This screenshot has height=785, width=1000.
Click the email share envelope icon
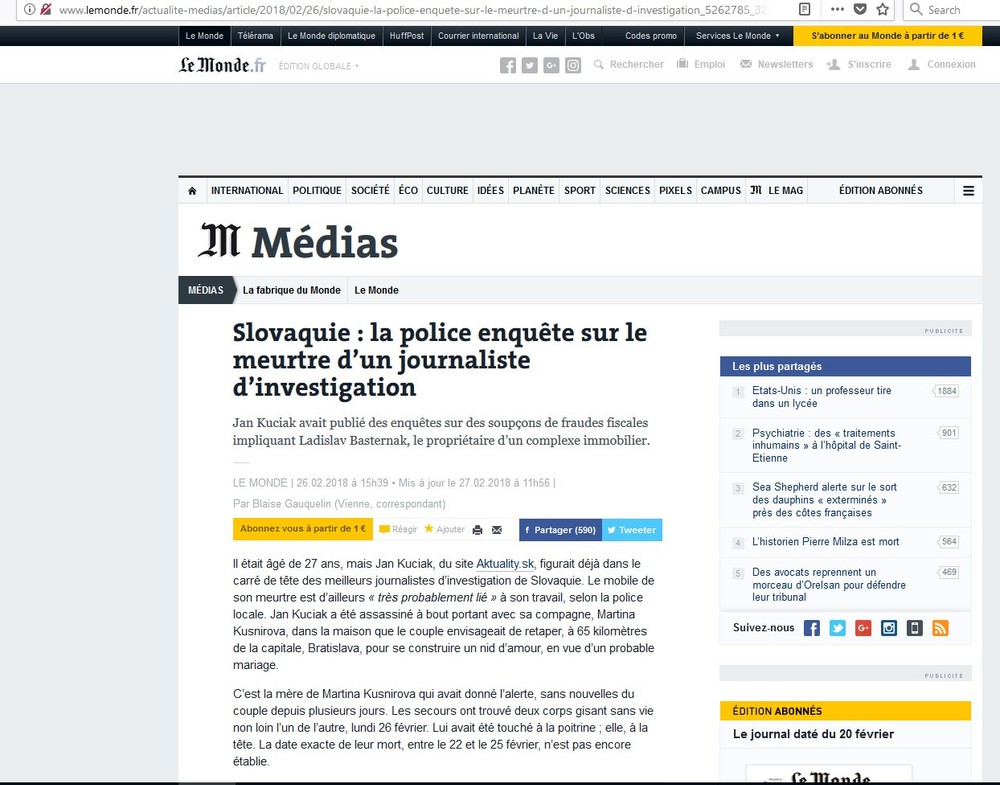(x=497, y=530)
